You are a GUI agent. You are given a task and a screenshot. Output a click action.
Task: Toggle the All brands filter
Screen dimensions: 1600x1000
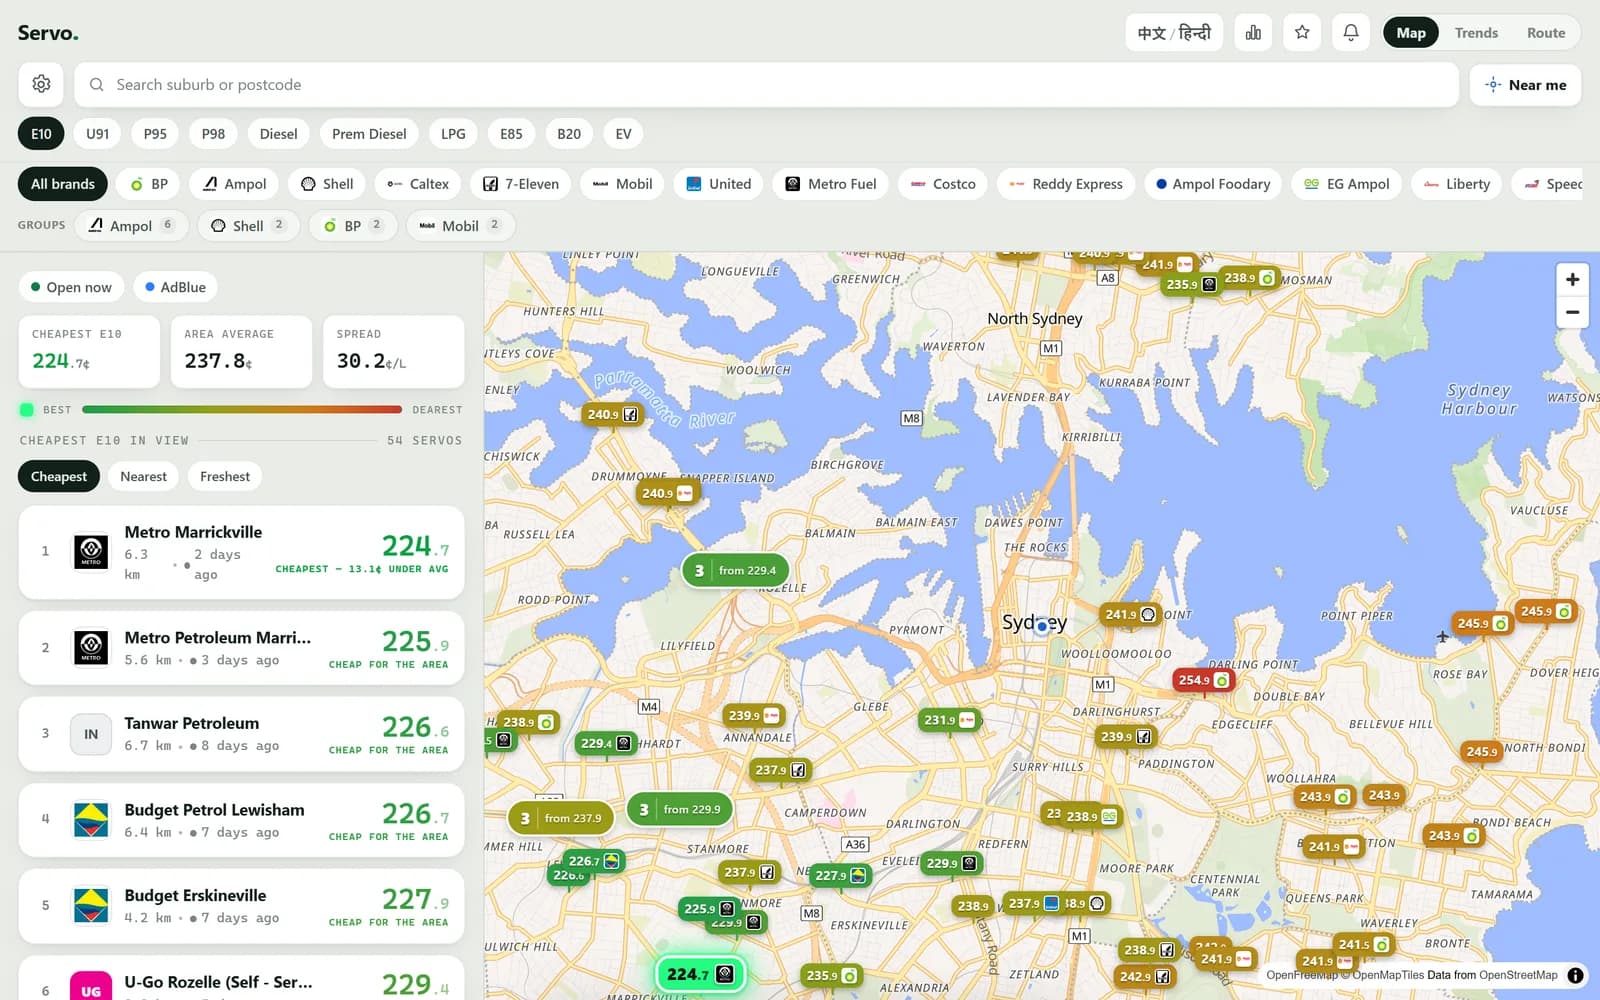[x=63, y=184]
